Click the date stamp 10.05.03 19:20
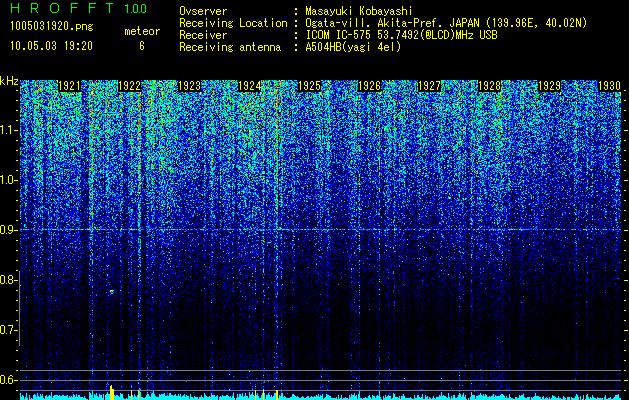Viewport: 629px width, 400px height. click(x=51, y=46)
